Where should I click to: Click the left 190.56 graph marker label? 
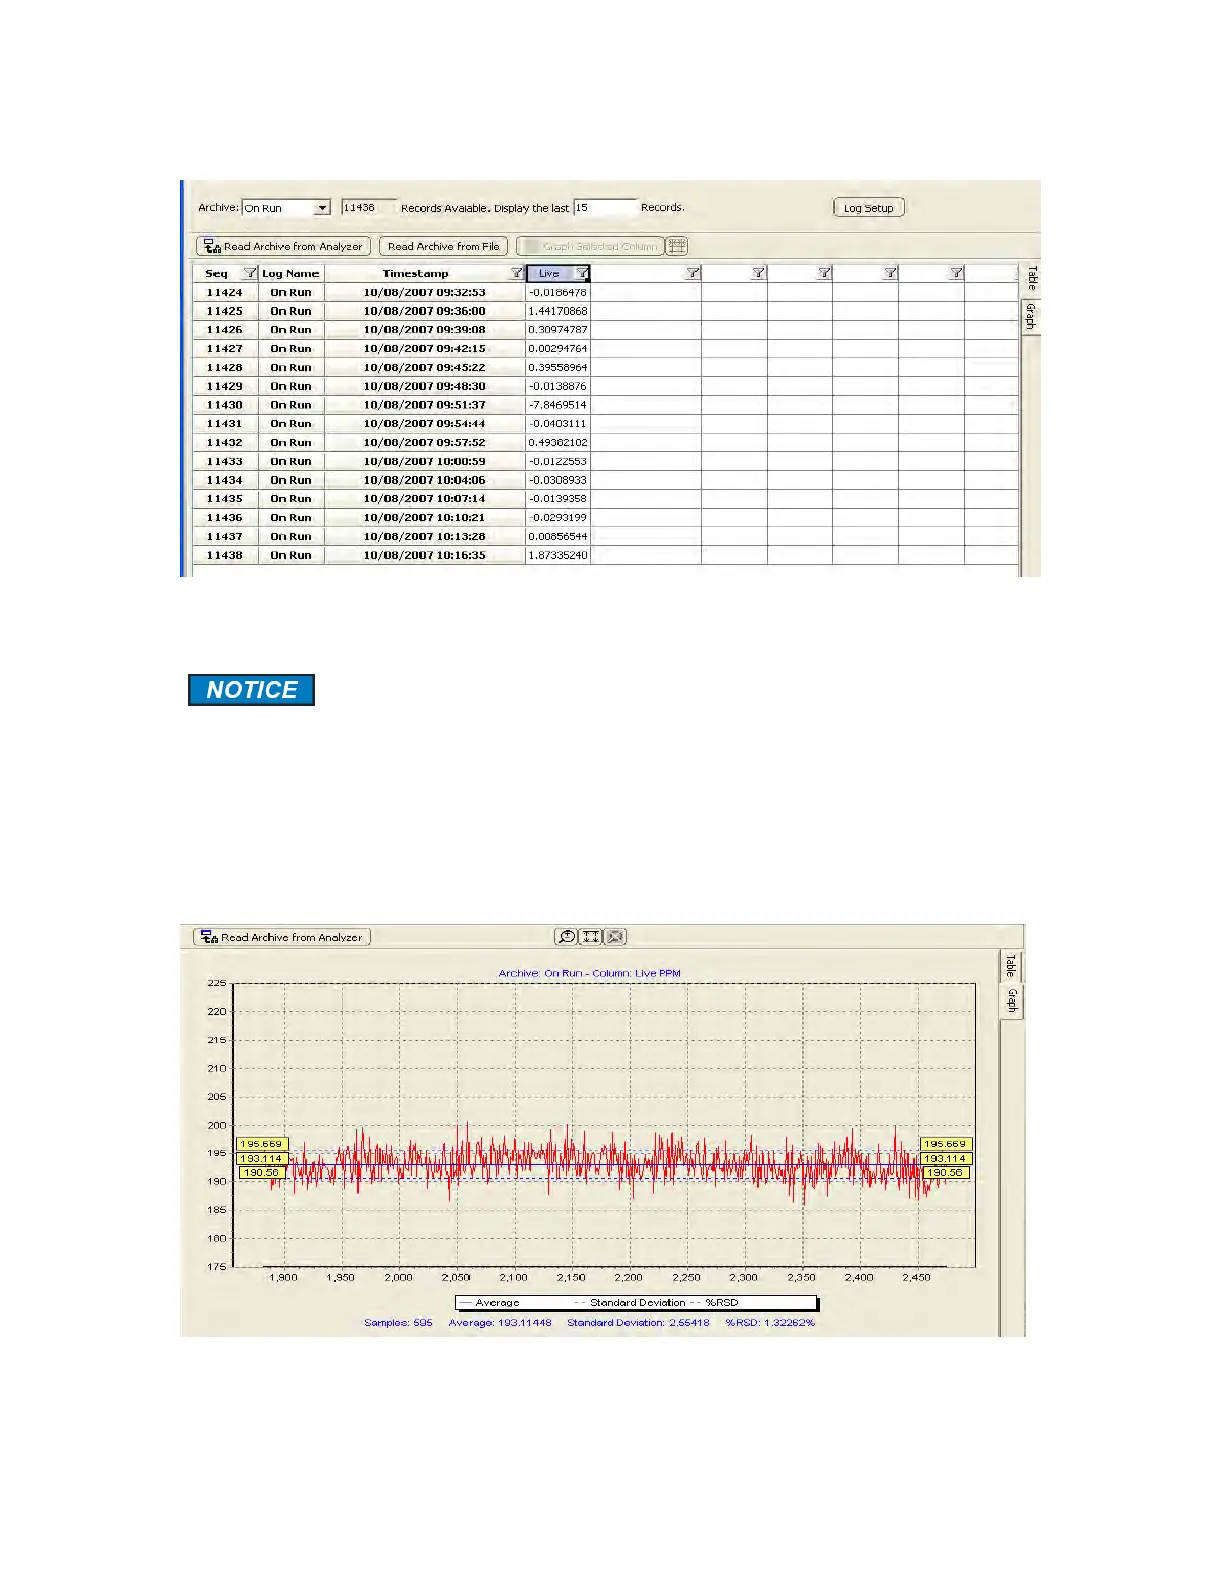(x=262, y=1172)
